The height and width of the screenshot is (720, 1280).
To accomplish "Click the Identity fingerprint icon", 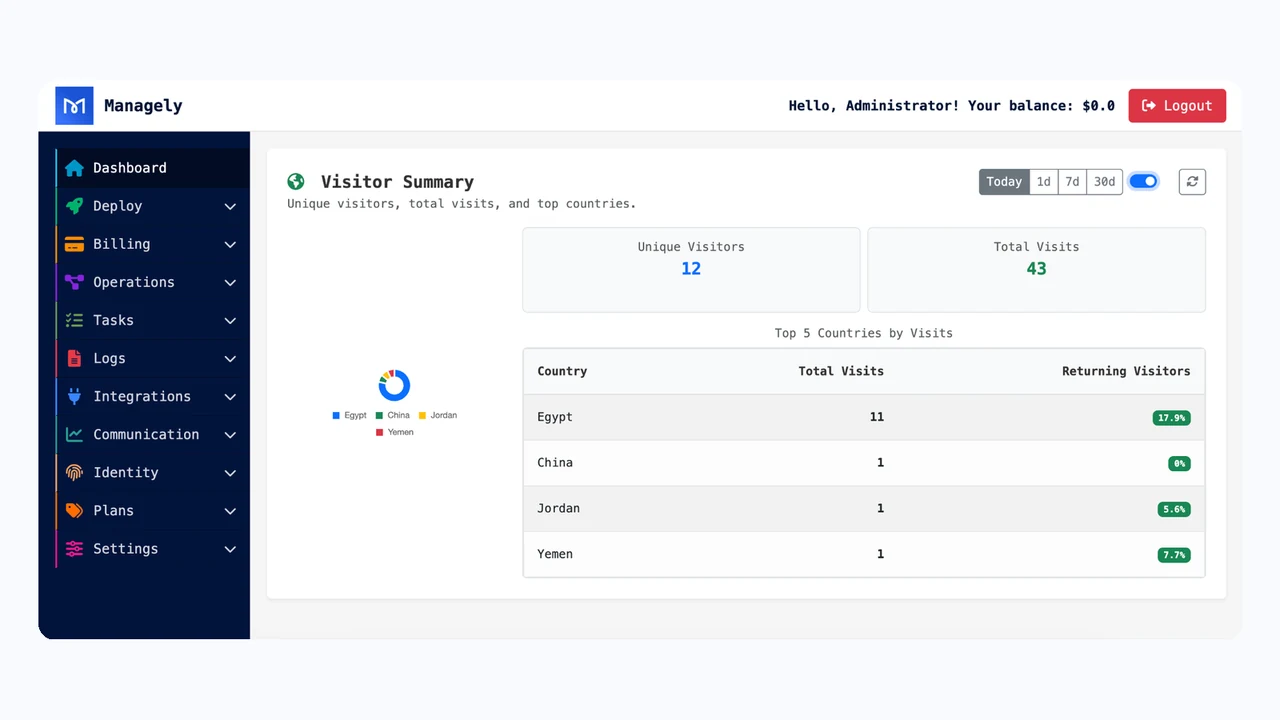I will coord(74,472).
